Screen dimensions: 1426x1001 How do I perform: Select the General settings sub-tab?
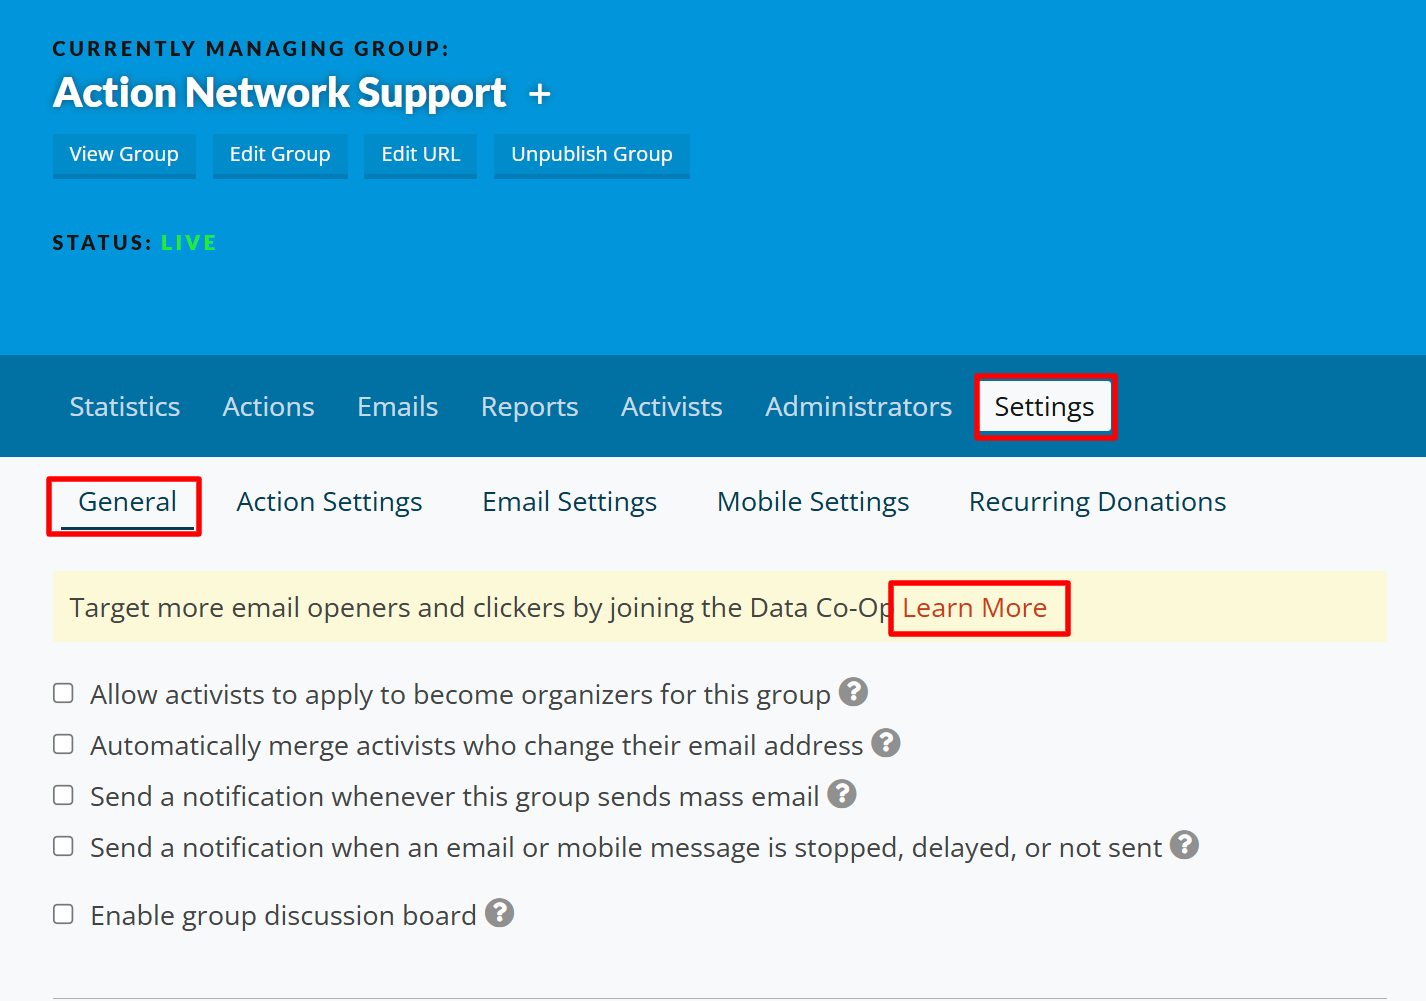click(128, 502)
